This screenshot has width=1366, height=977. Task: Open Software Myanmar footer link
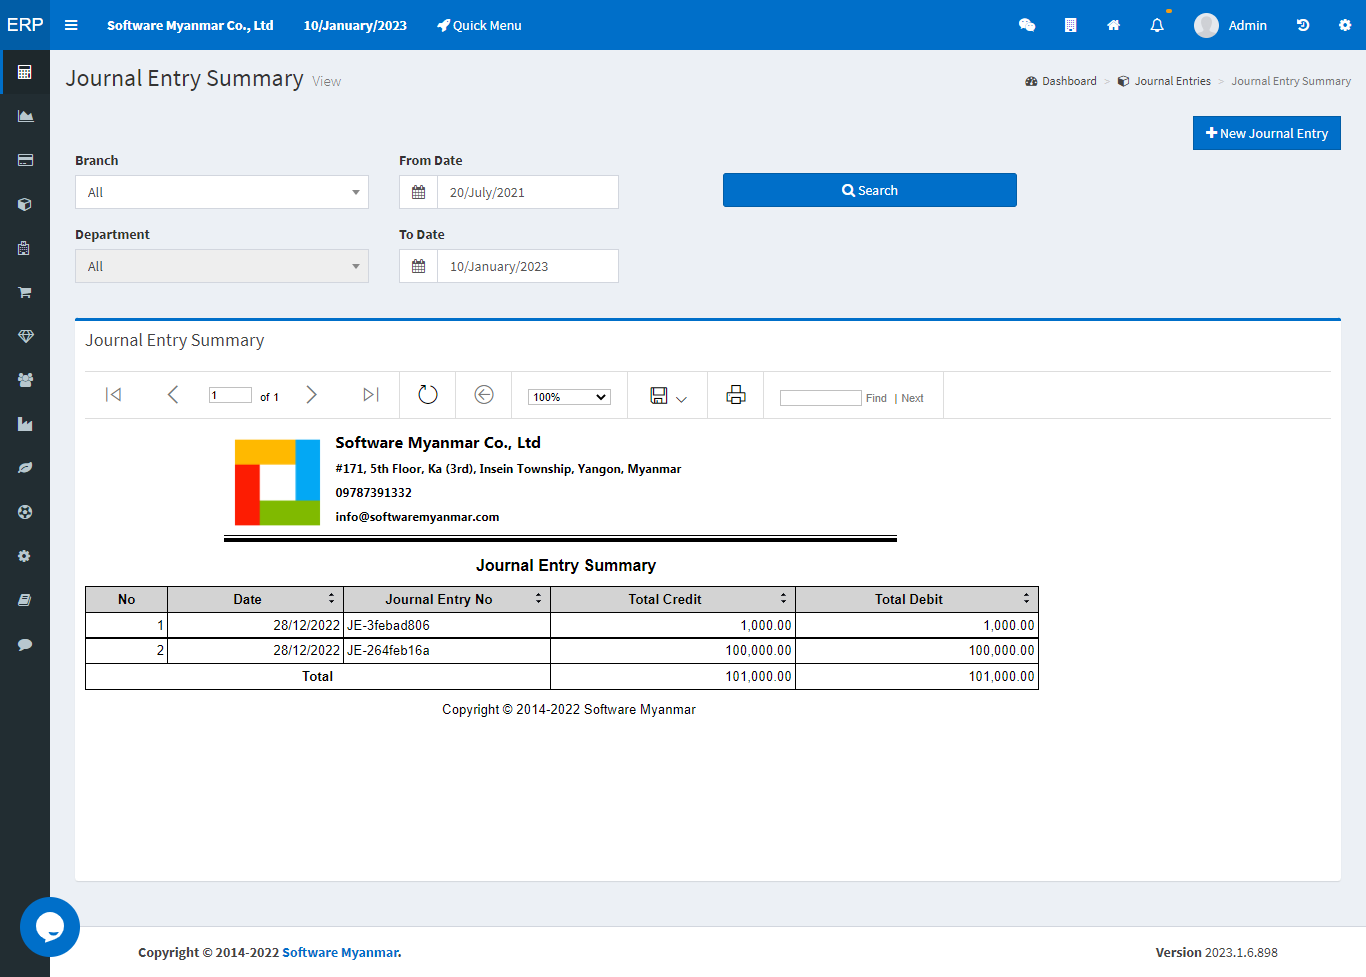(x=341, y=952)
